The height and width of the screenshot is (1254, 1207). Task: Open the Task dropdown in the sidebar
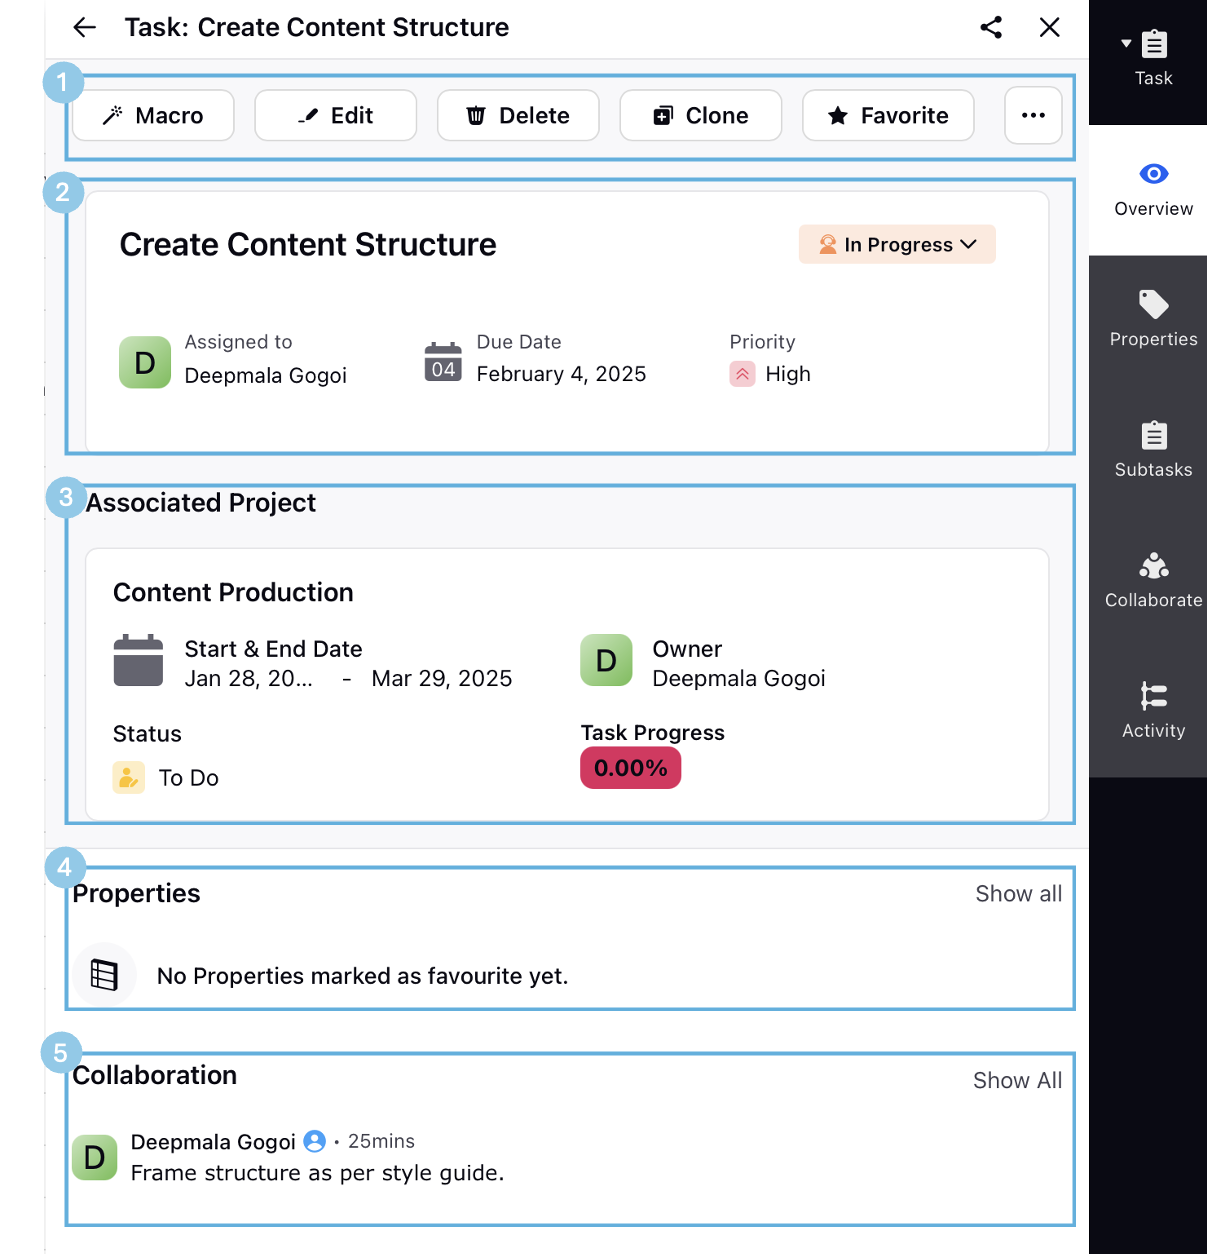click(1148, 58)
